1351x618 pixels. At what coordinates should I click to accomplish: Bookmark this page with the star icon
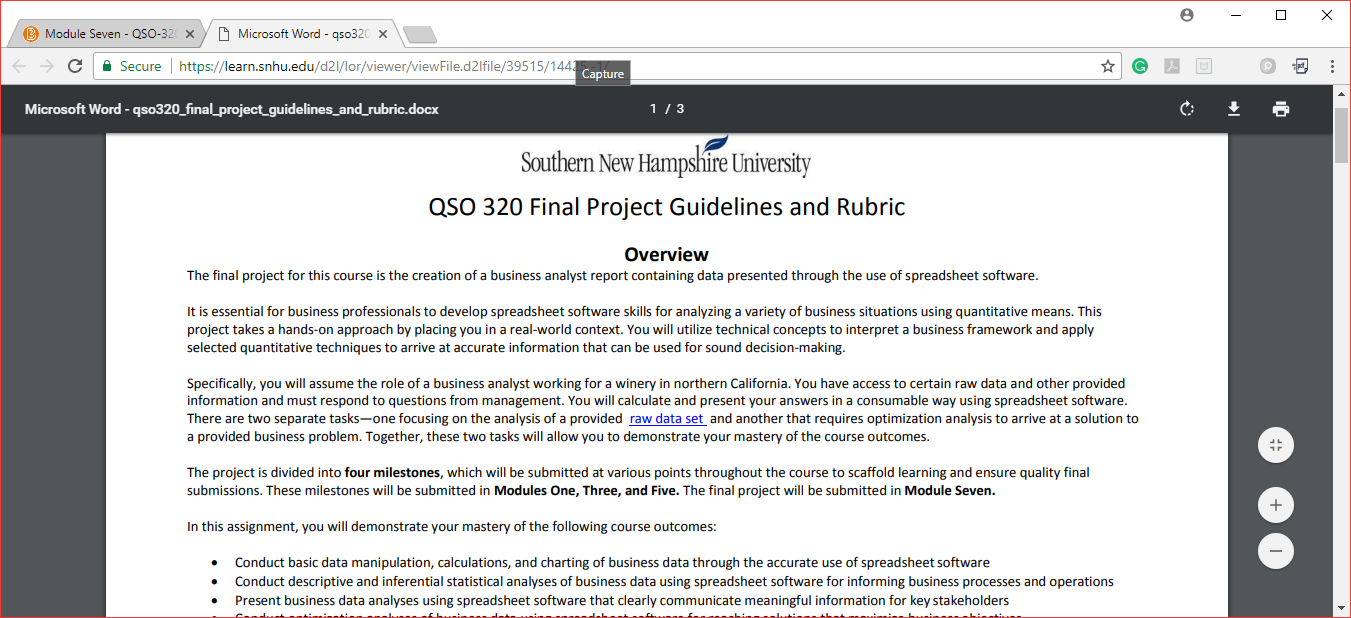pos(1108,66)
